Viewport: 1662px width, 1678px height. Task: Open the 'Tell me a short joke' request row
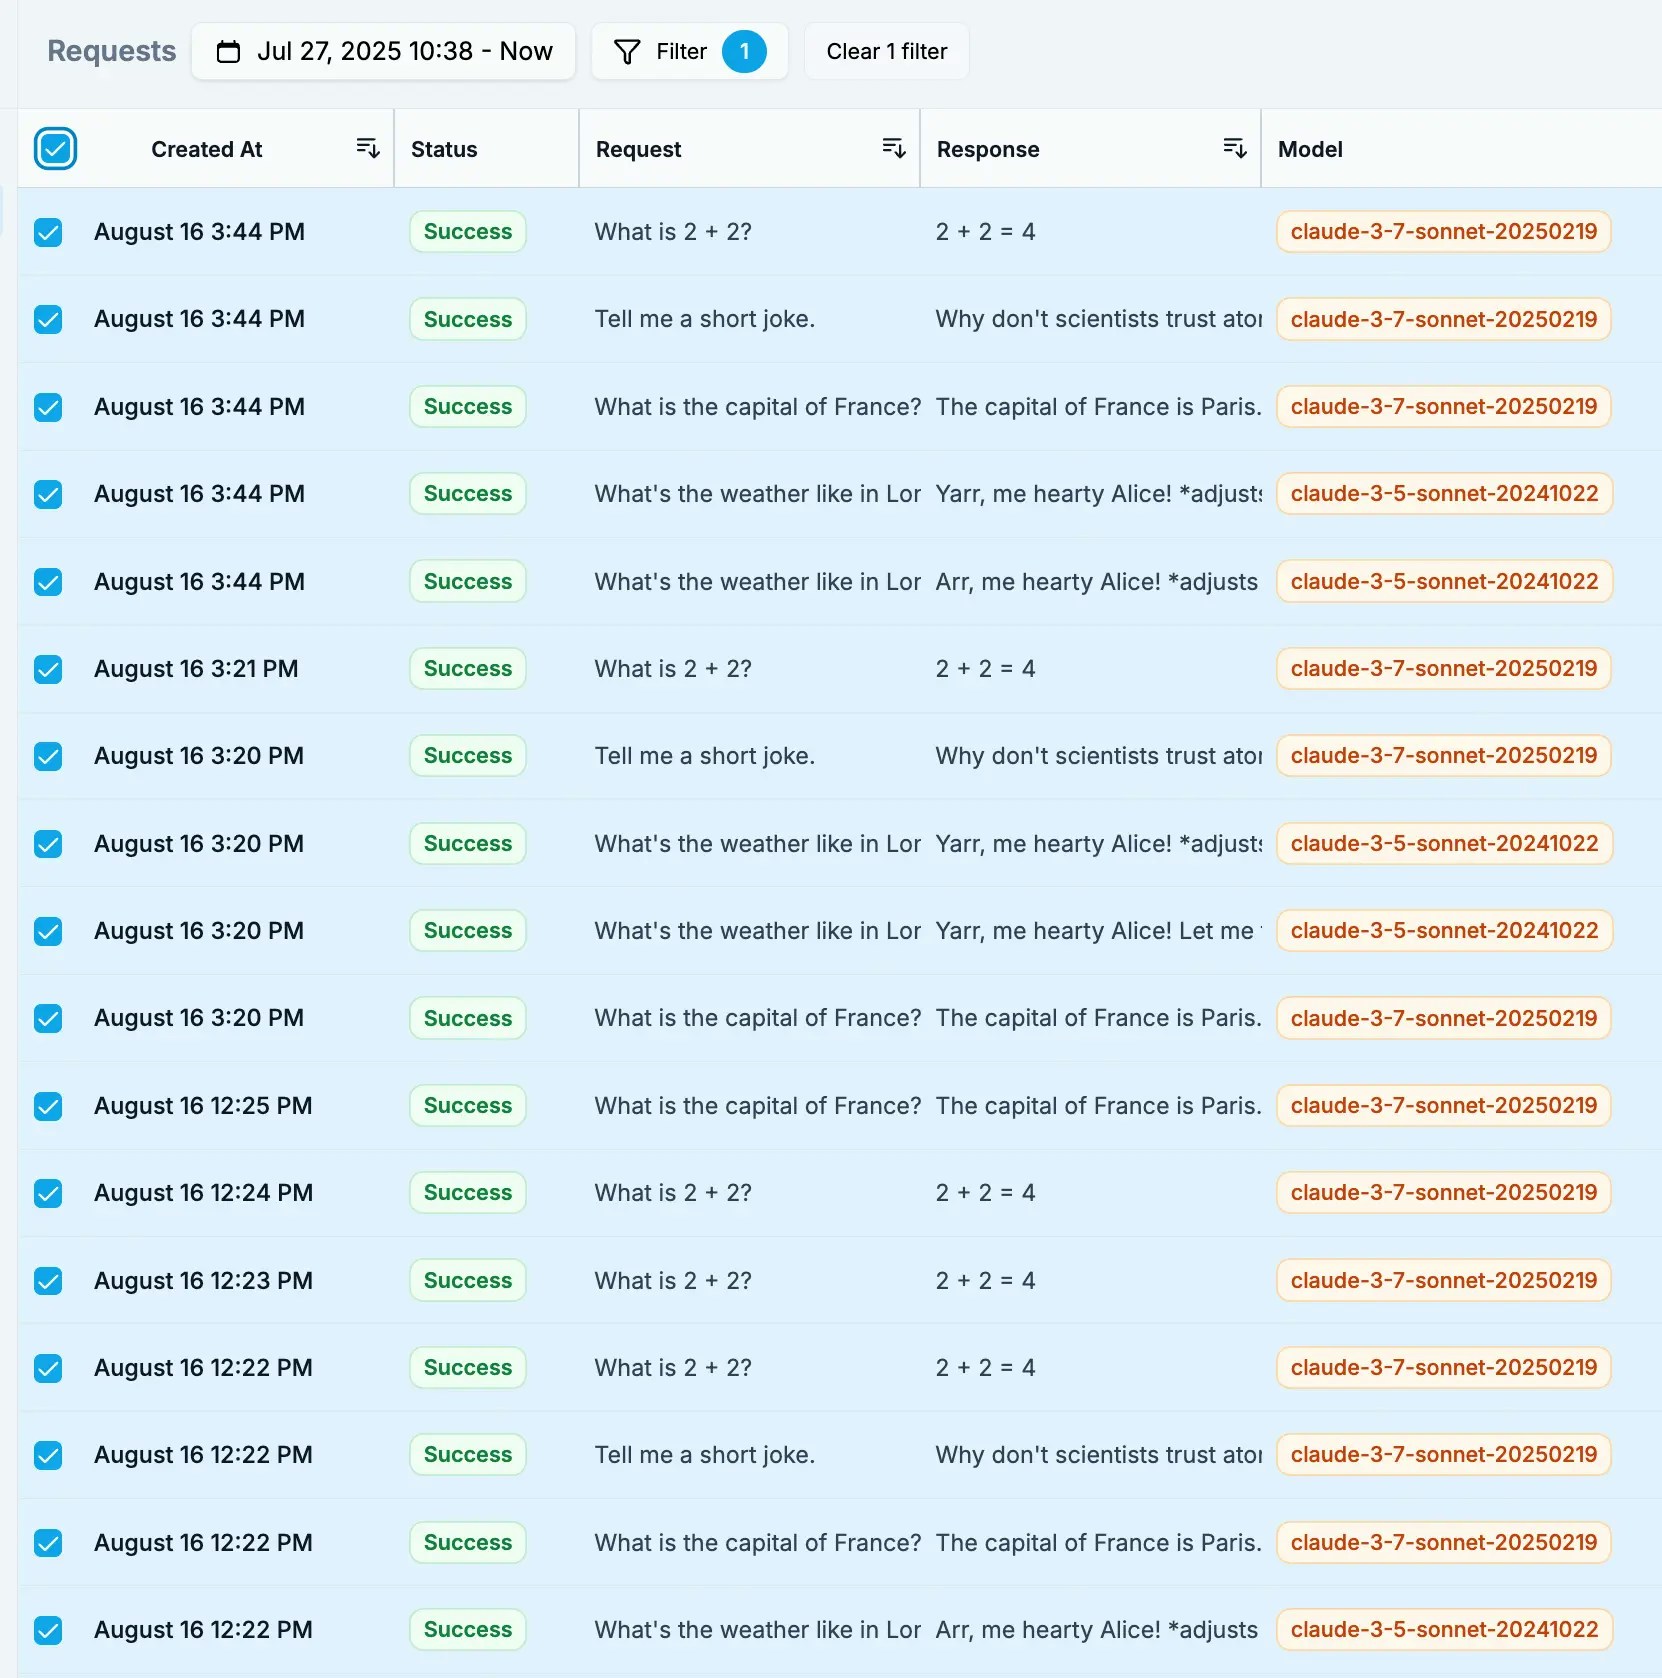point(704,319)
